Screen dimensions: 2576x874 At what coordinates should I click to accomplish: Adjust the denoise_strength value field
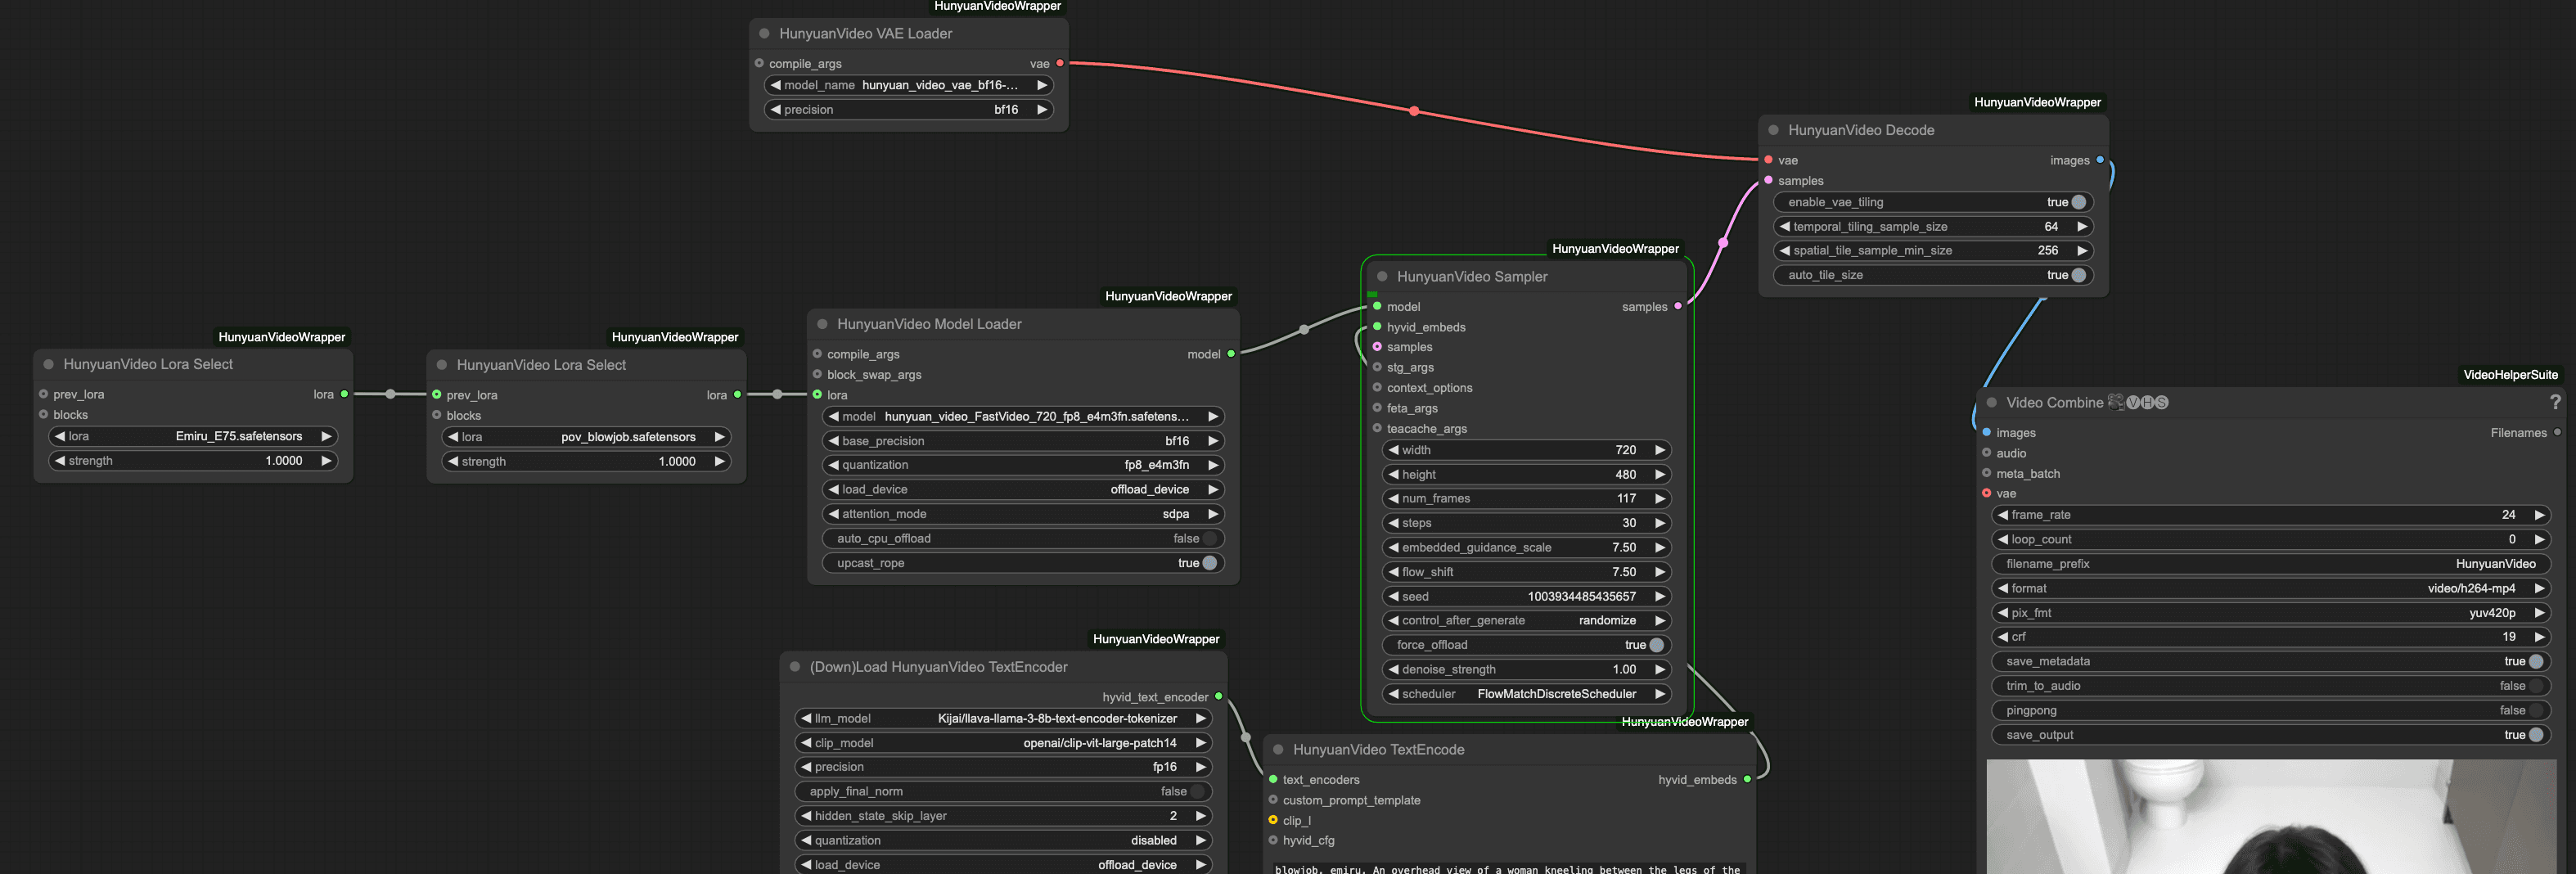point(1526,669)
